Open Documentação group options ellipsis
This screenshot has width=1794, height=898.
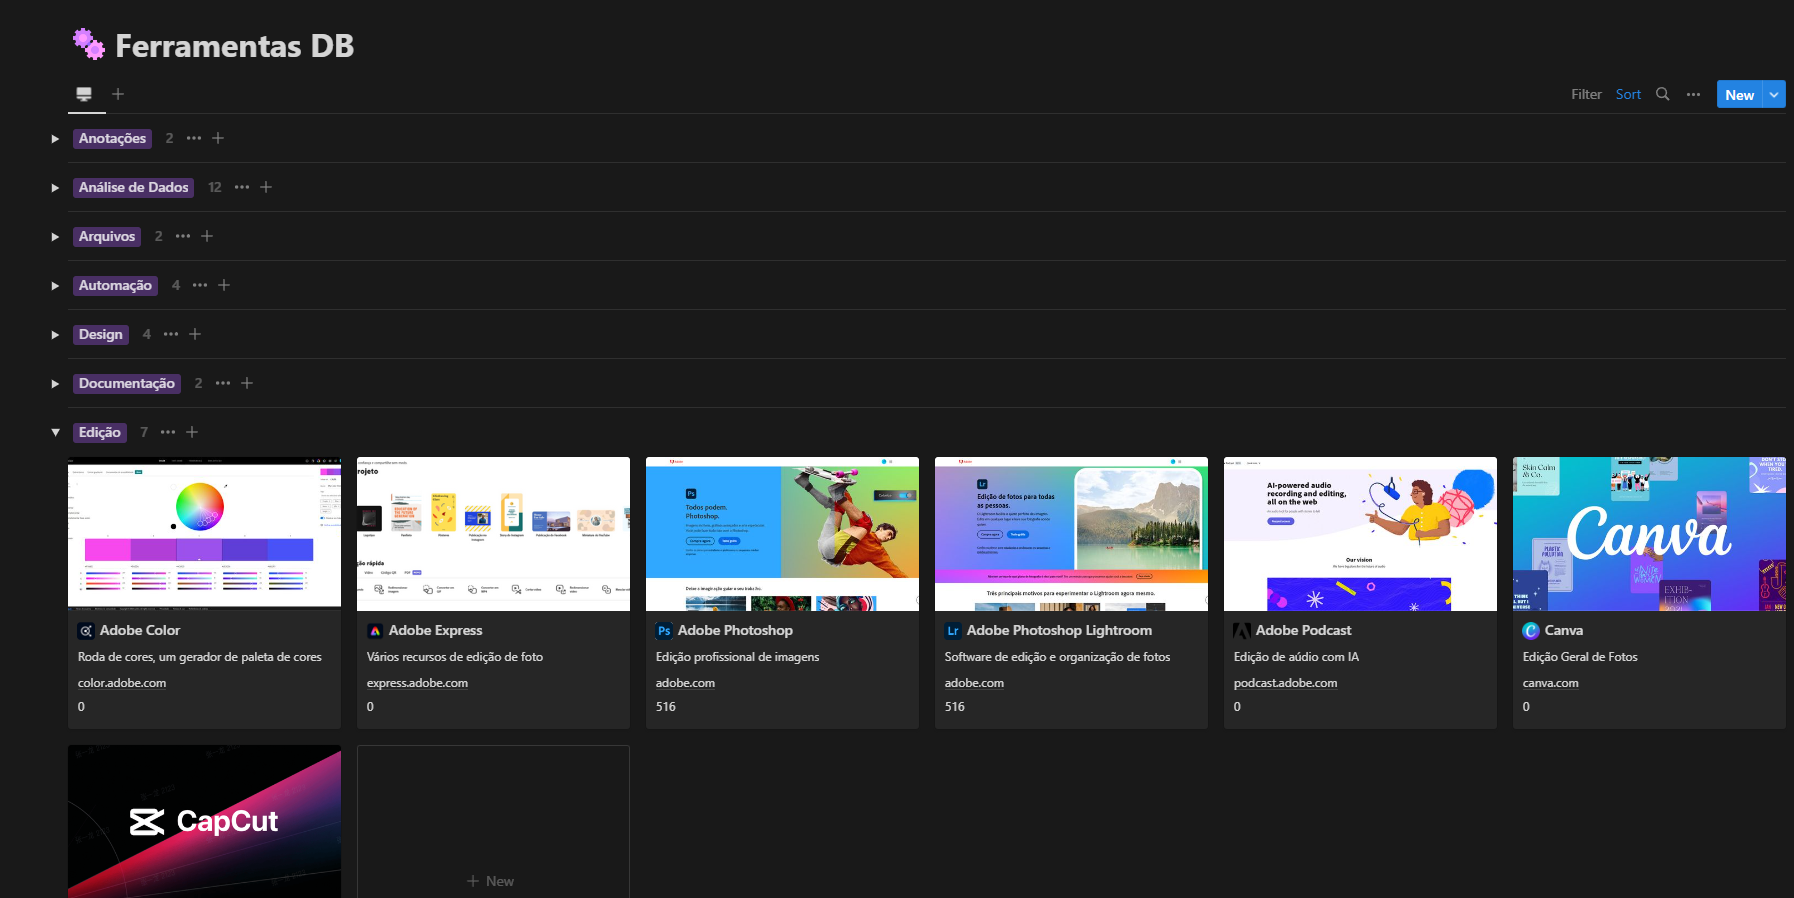click(x=223, y=383)
